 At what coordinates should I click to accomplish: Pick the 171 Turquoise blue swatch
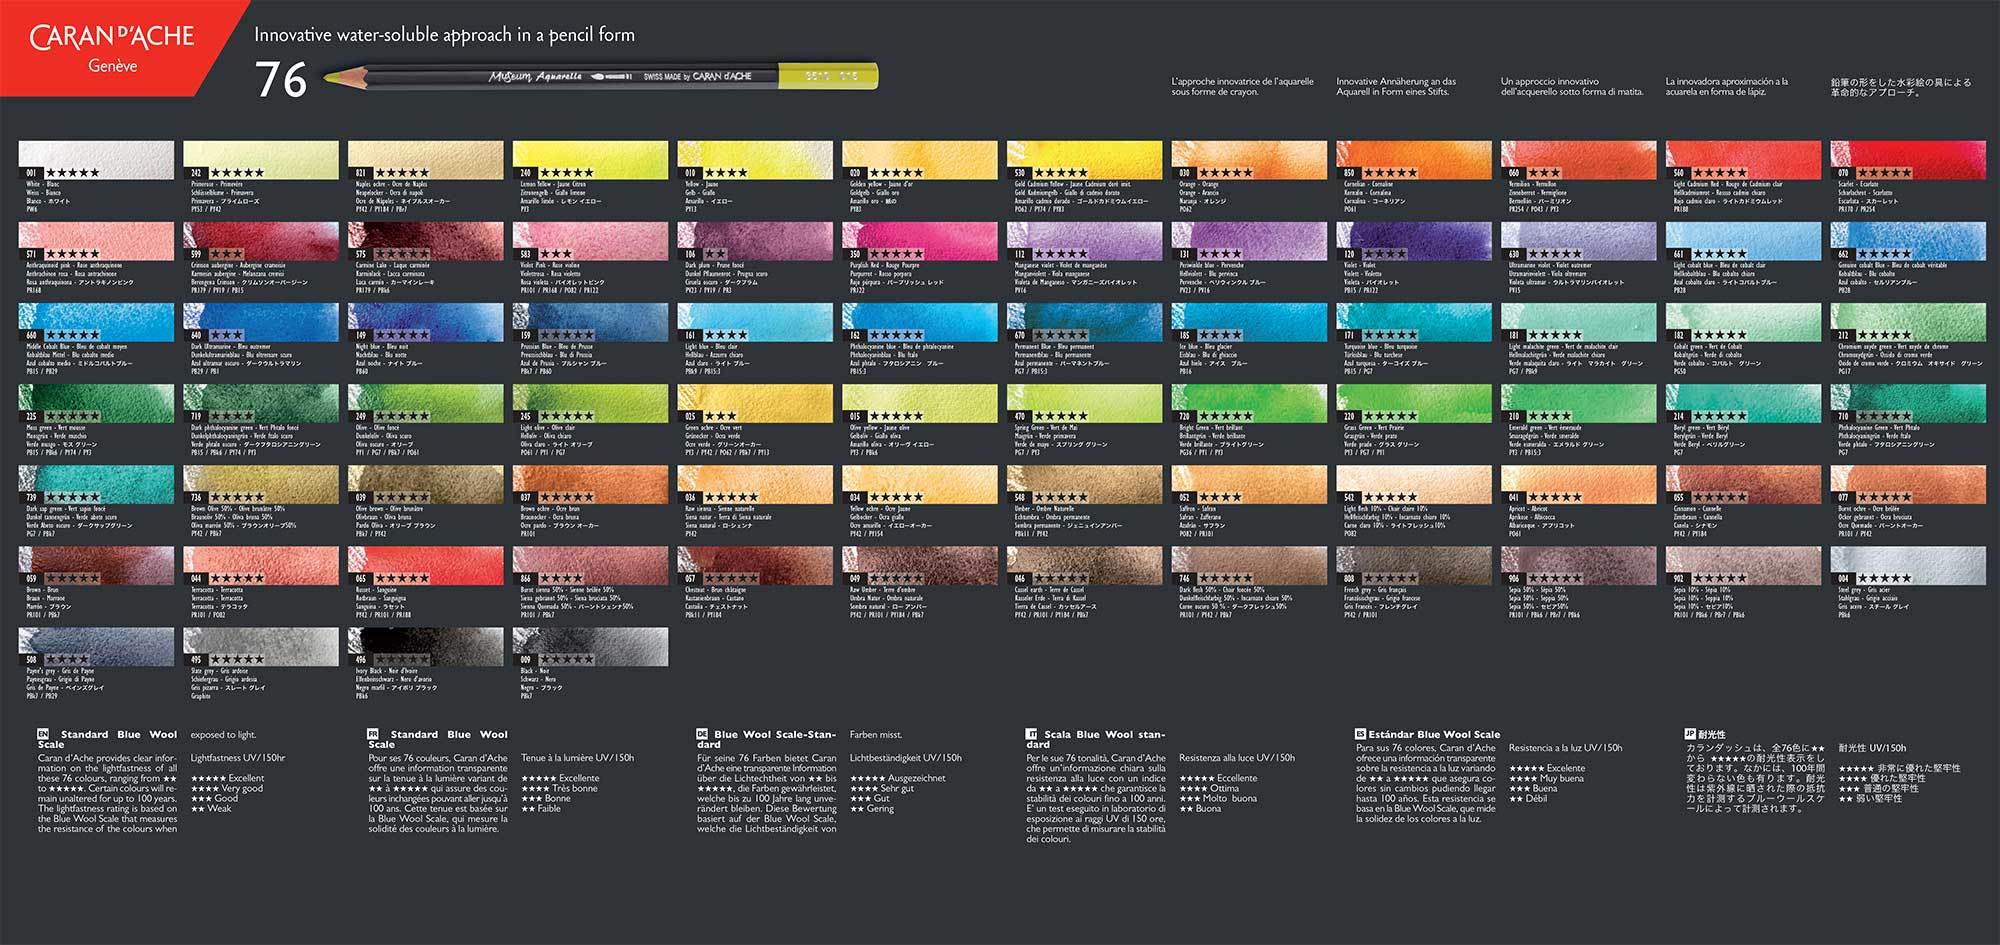tap(1414, 323)
